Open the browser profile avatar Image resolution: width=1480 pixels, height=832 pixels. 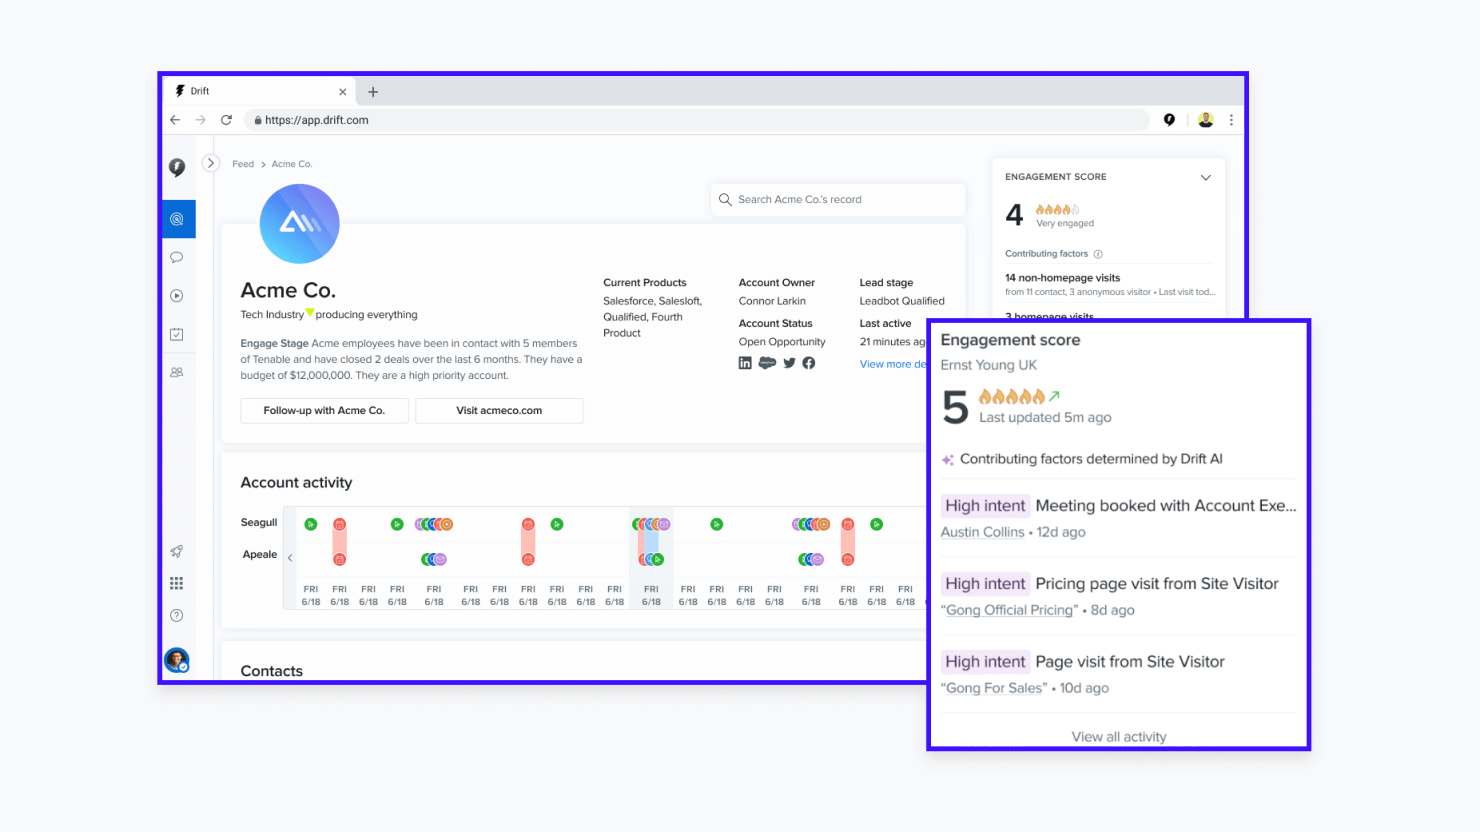1206,120
